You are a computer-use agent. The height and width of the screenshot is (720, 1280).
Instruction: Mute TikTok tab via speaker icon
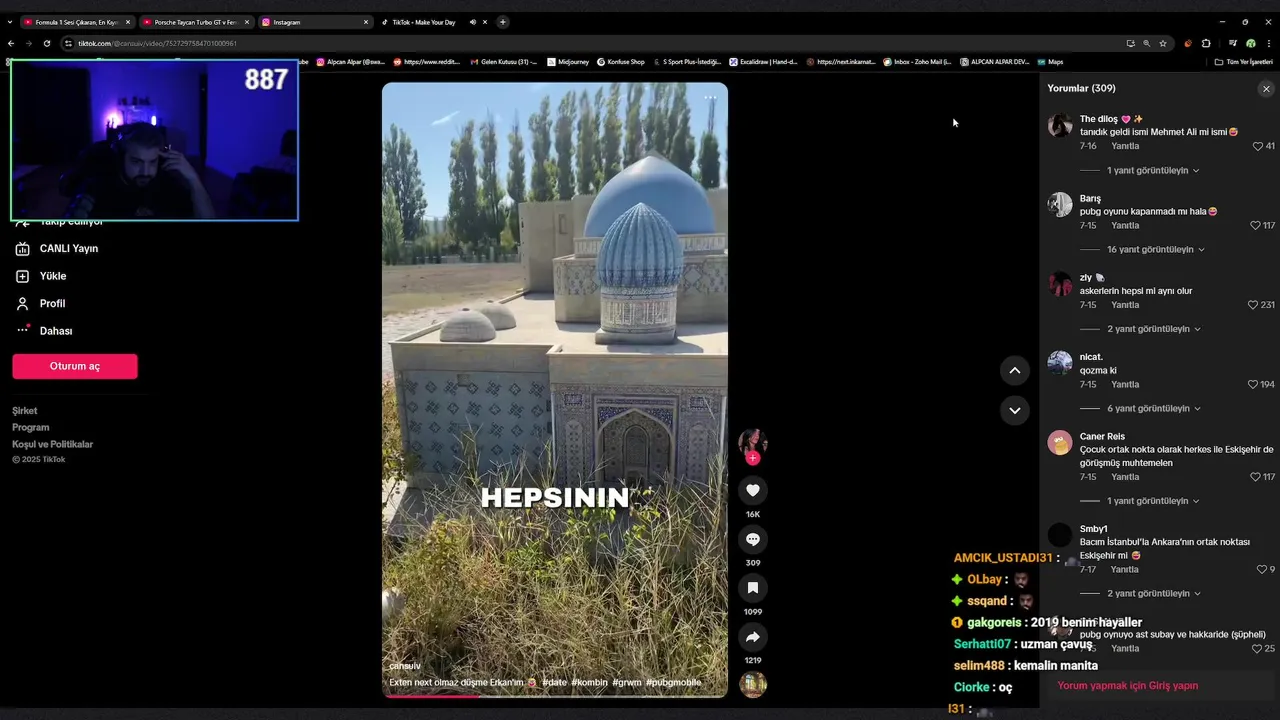(x=472, y=22)
